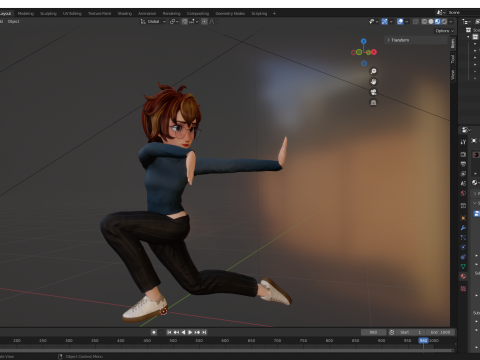480x360 pixels.
Task: Open the Tool sidebar tab
Action: pyautogui.click(x=453, y=59)
